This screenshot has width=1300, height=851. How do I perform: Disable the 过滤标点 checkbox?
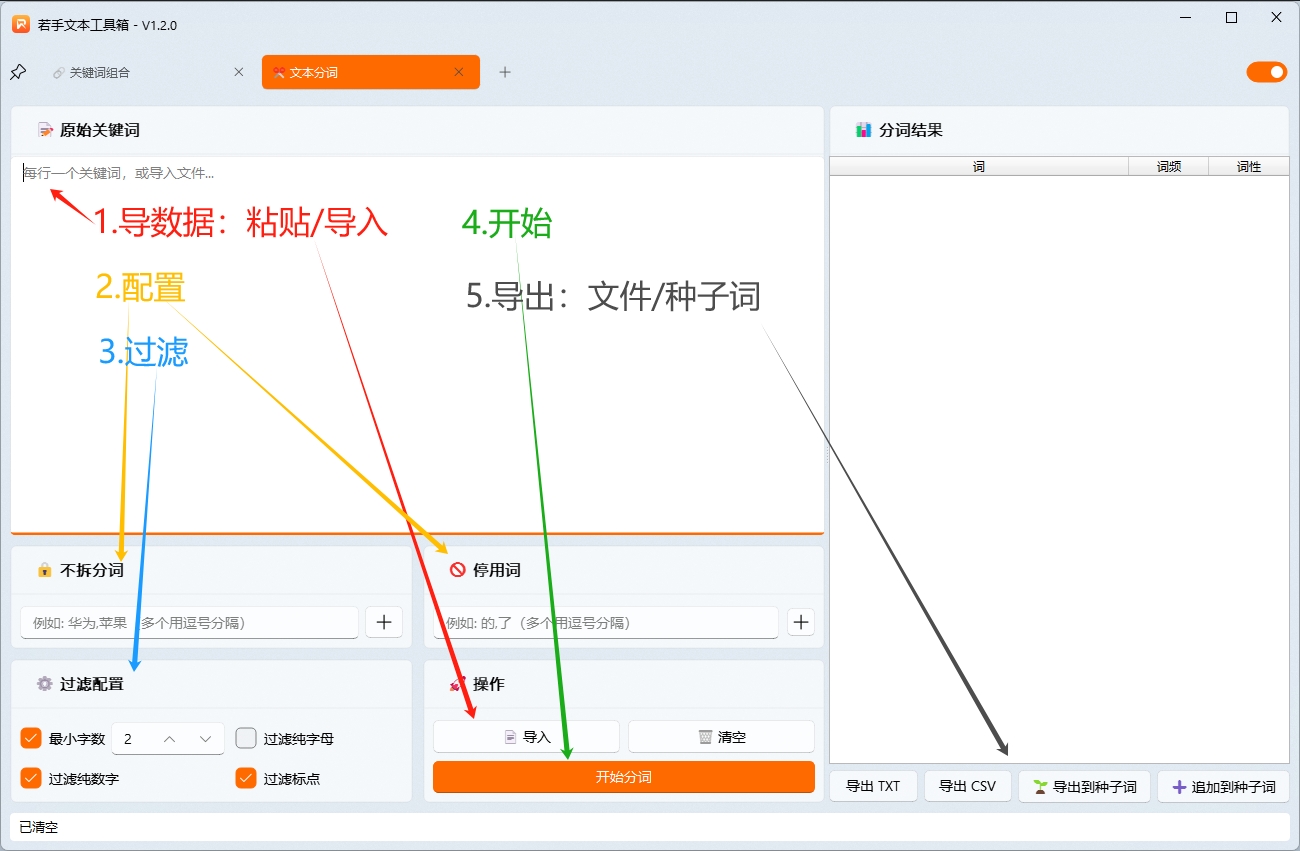click(x=245, y=778)
